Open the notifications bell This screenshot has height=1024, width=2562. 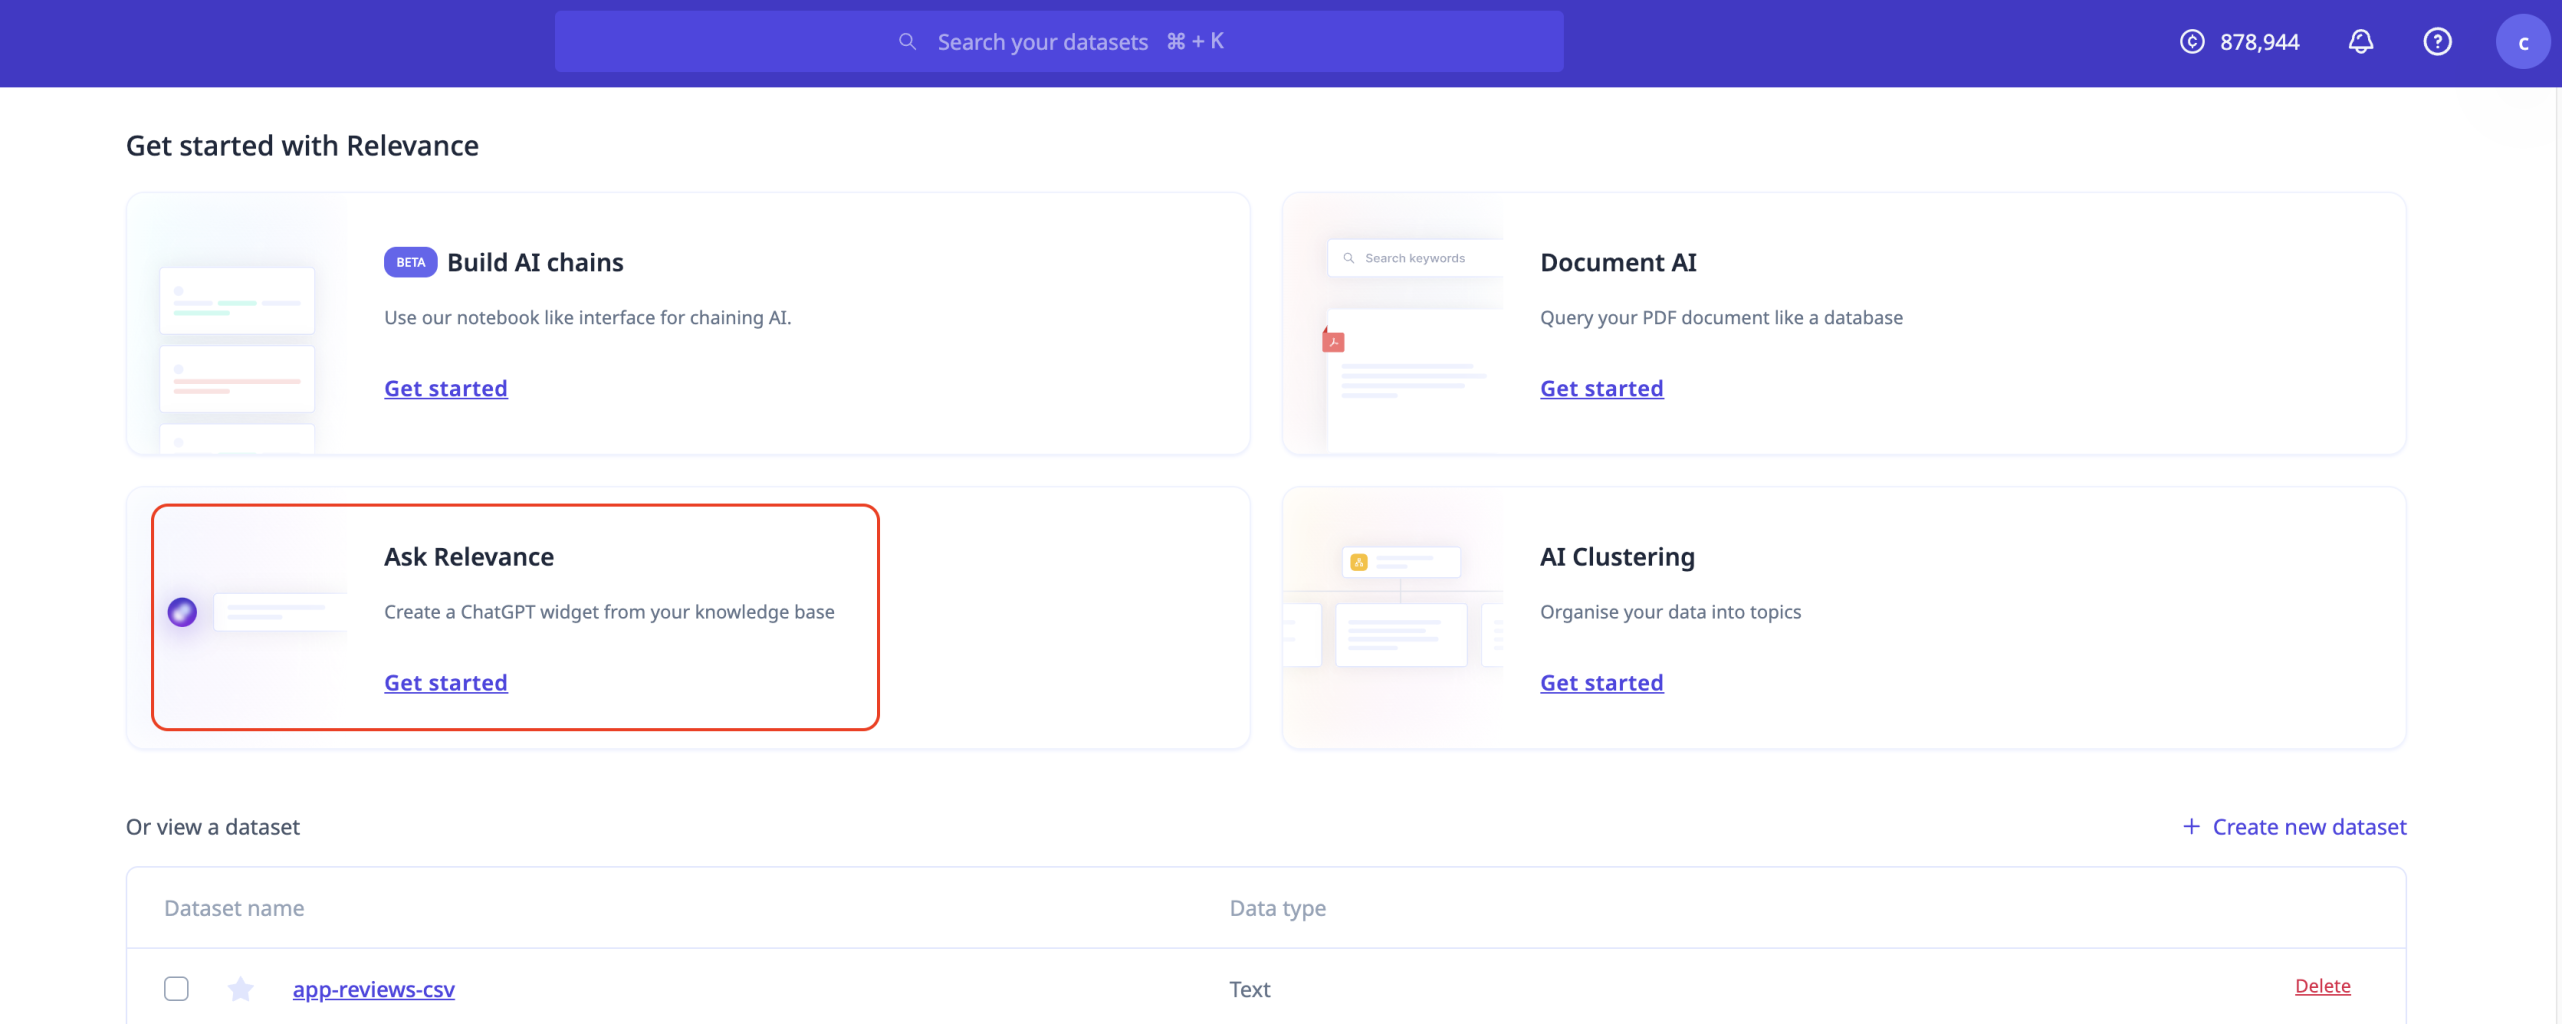[2360, 42]
